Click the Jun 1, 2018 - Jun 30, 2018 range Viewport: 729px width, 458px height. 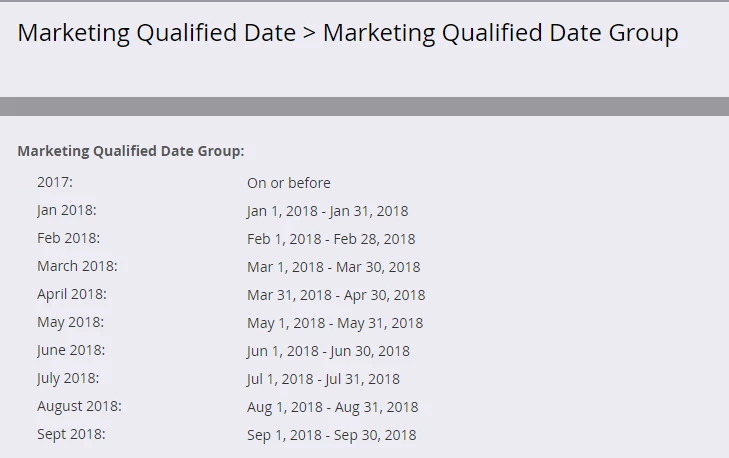pos(328,351)
